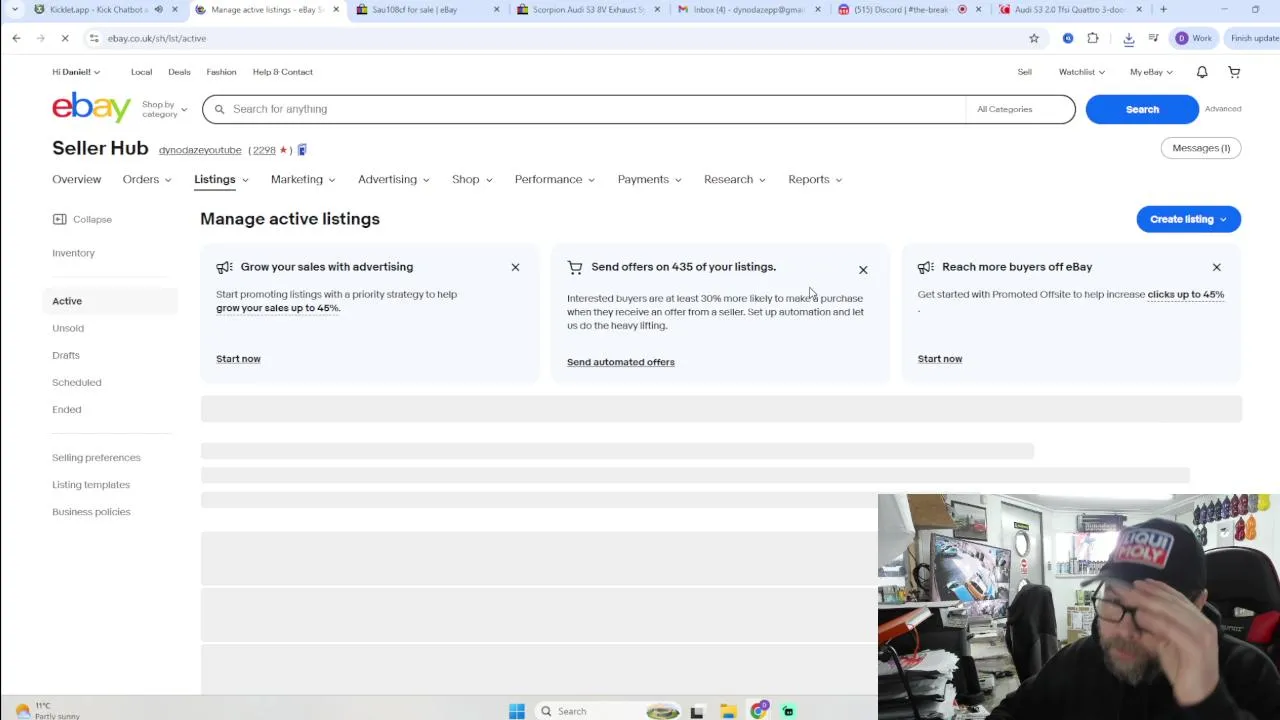Open the shopping cart
The height and width of the screenshot is (720, 1280).
tap(1234, 72)
